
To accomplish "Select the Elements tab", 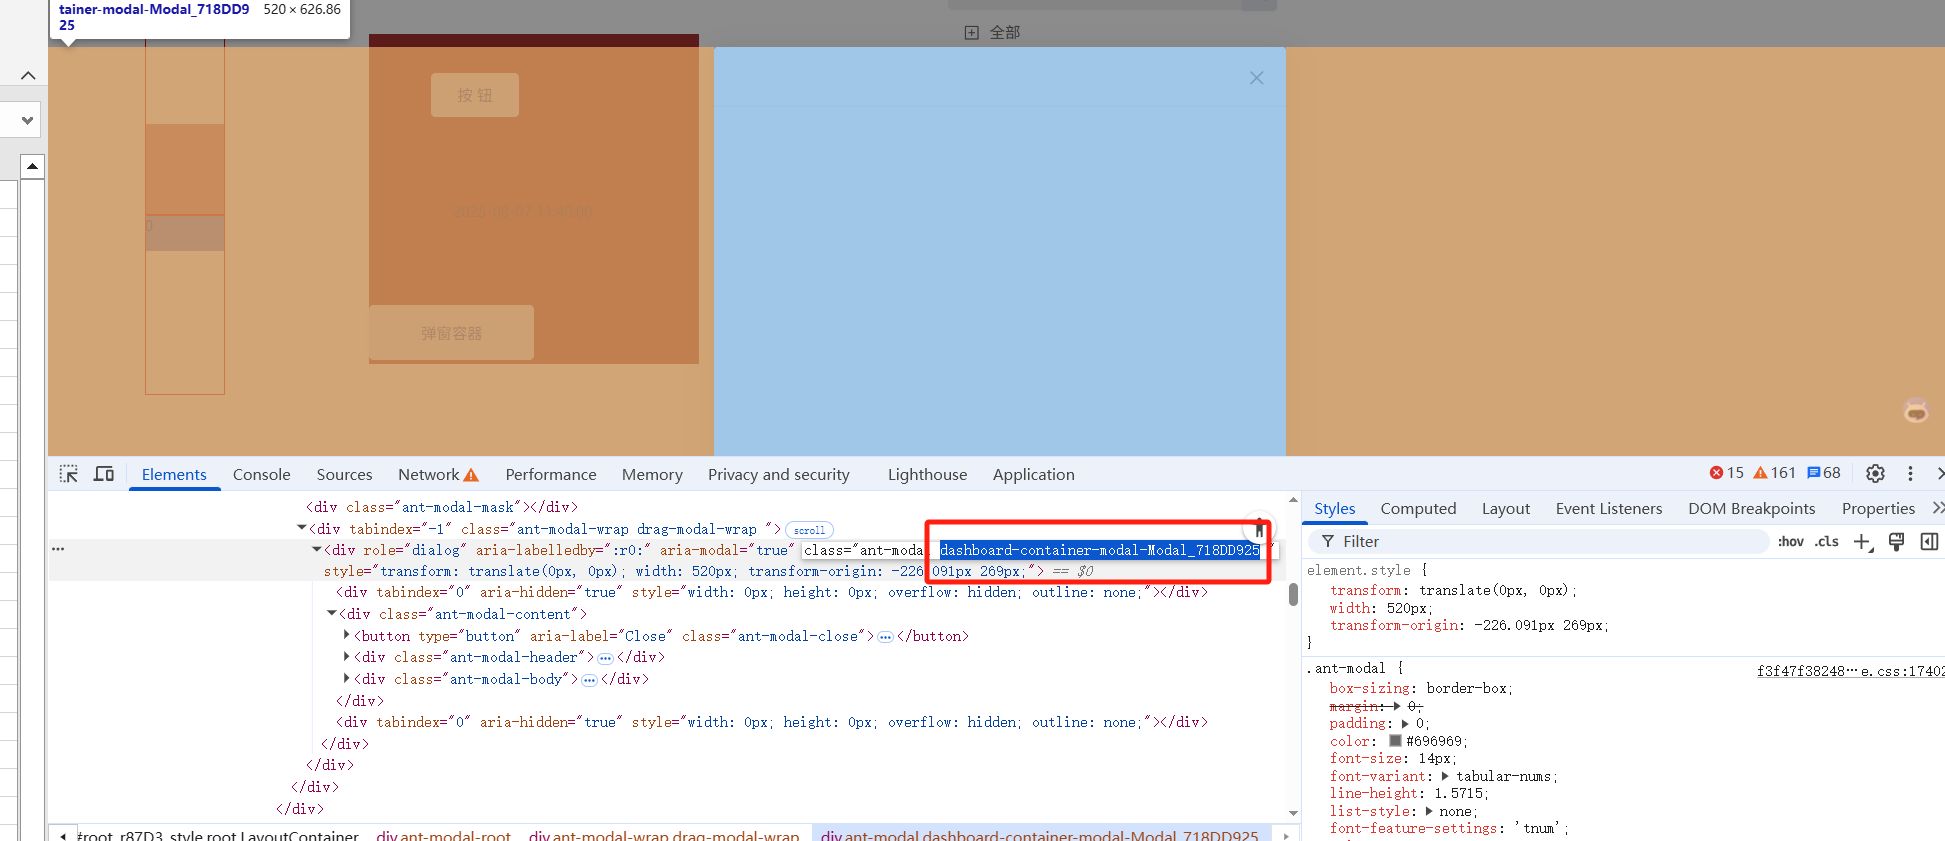I will pyautogui.click(x=174, y=474).
